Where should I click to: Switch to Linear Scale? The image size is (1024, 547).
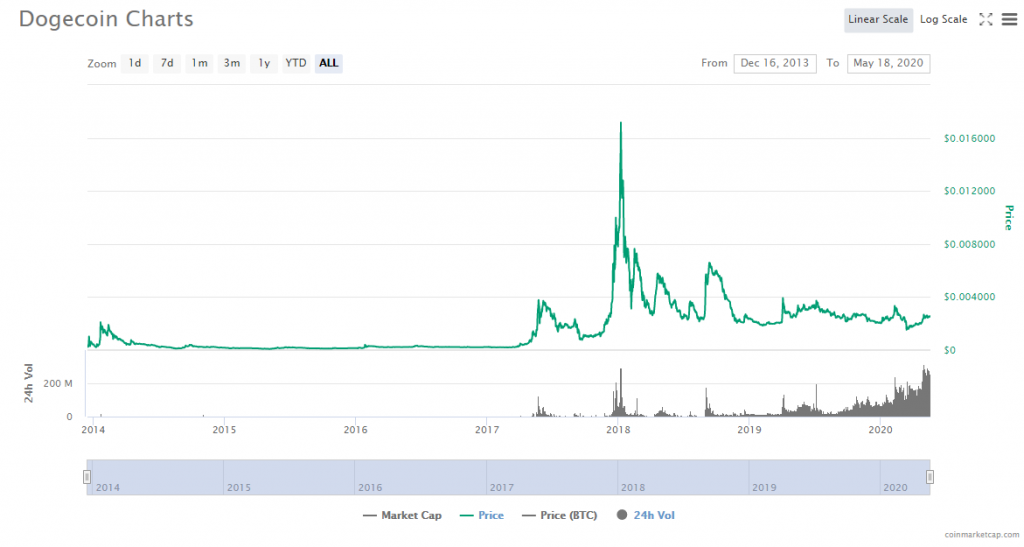coord(878,20)
